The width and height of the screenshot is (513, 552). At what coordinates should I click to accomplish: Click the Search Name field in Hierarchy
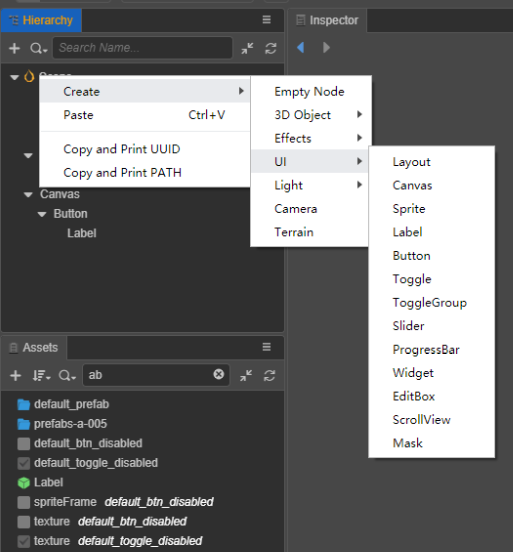pyautogui.click(x=143, y=48)
